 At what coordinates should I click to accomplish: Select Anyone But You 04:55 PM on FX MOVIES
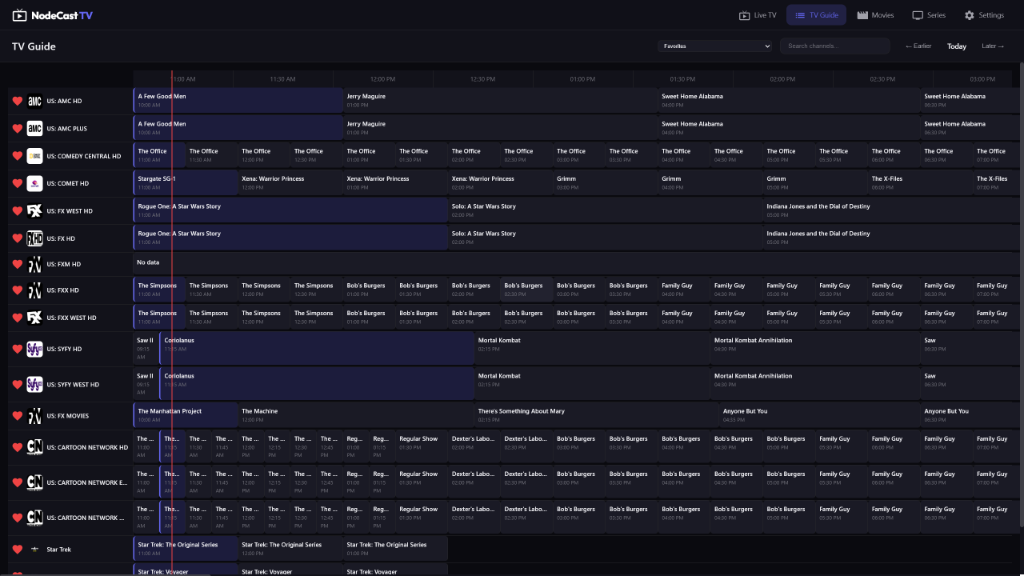click(x=819, y=415)
